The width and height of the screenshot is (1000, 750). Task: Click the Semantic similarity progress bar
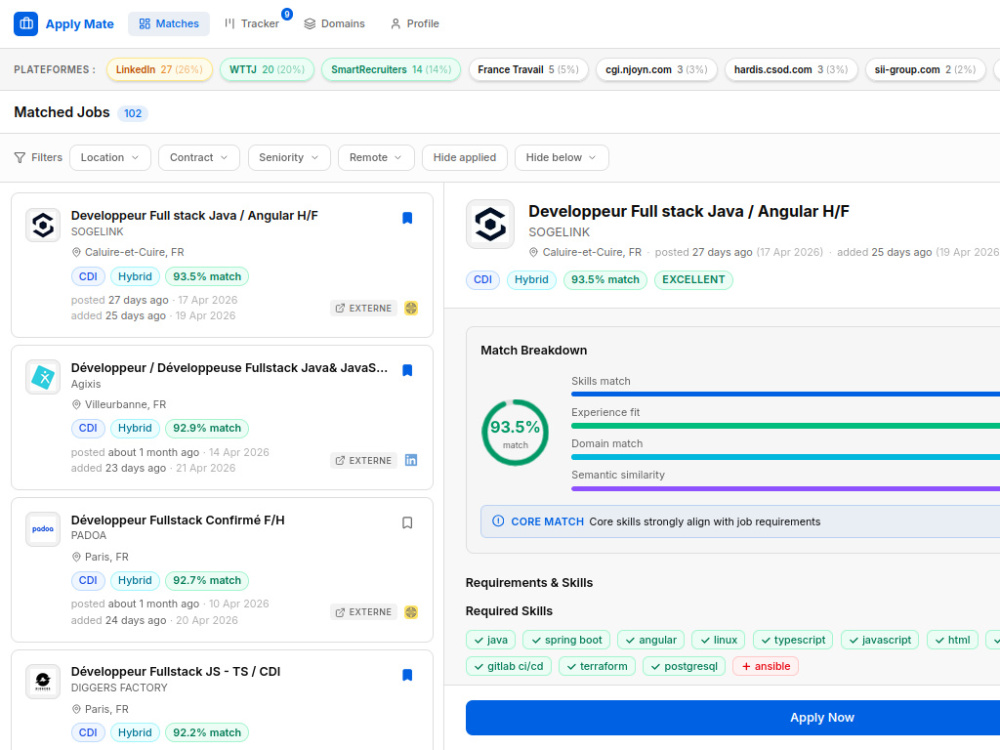[785, 489]
